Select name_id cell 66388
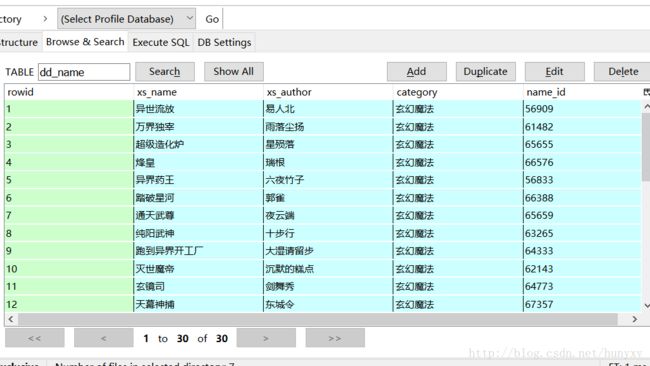This screenshot has height=366, width=650. [x=582, y=198]
